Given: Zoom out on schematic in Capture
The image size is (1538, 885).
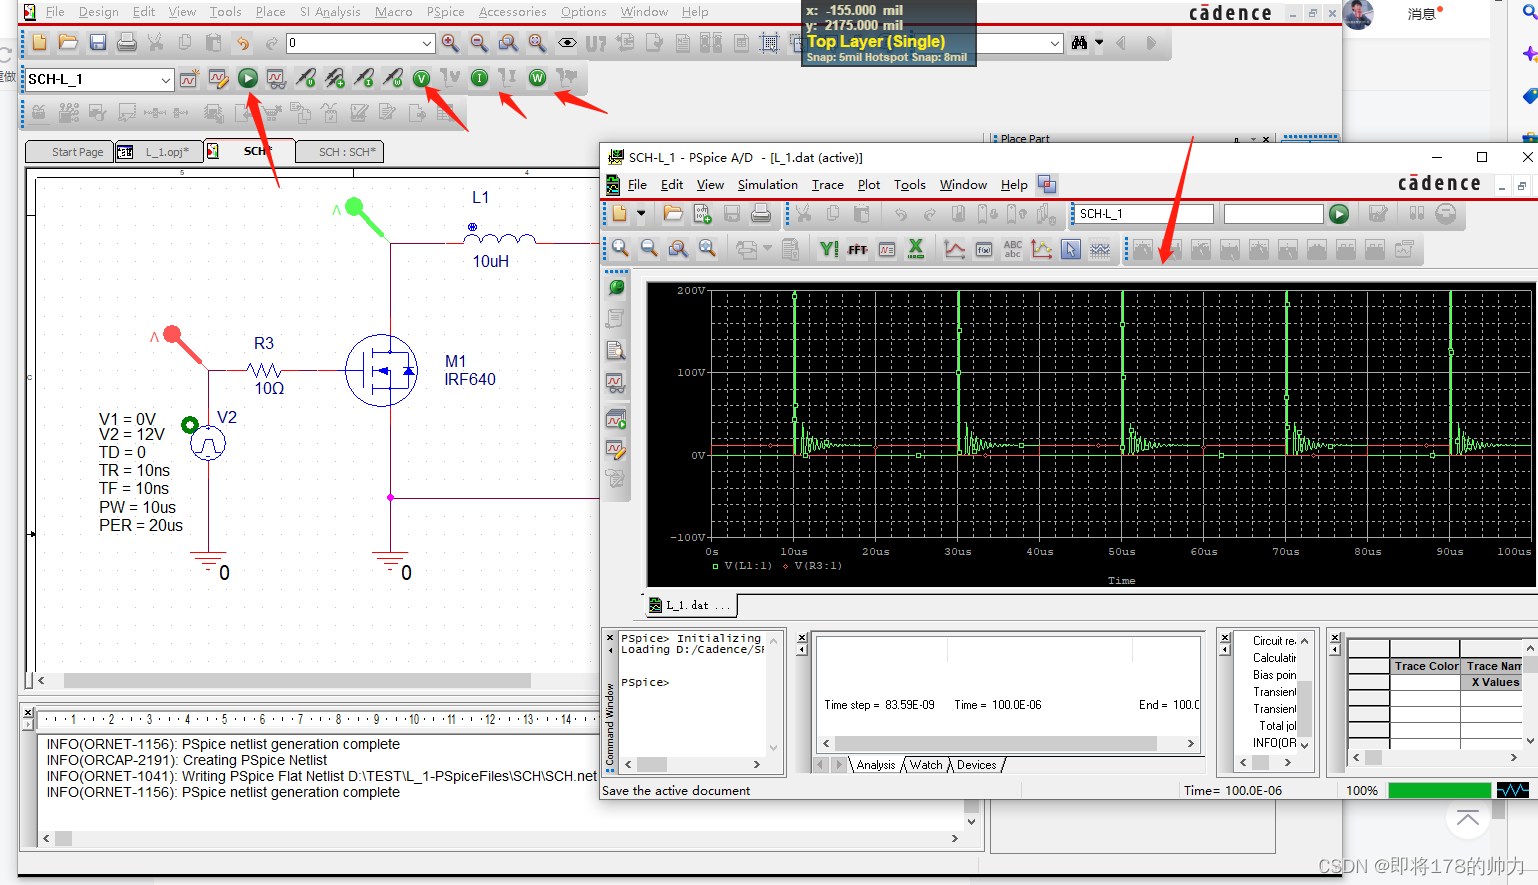Looking at the screenshot, I should [479, 43].
